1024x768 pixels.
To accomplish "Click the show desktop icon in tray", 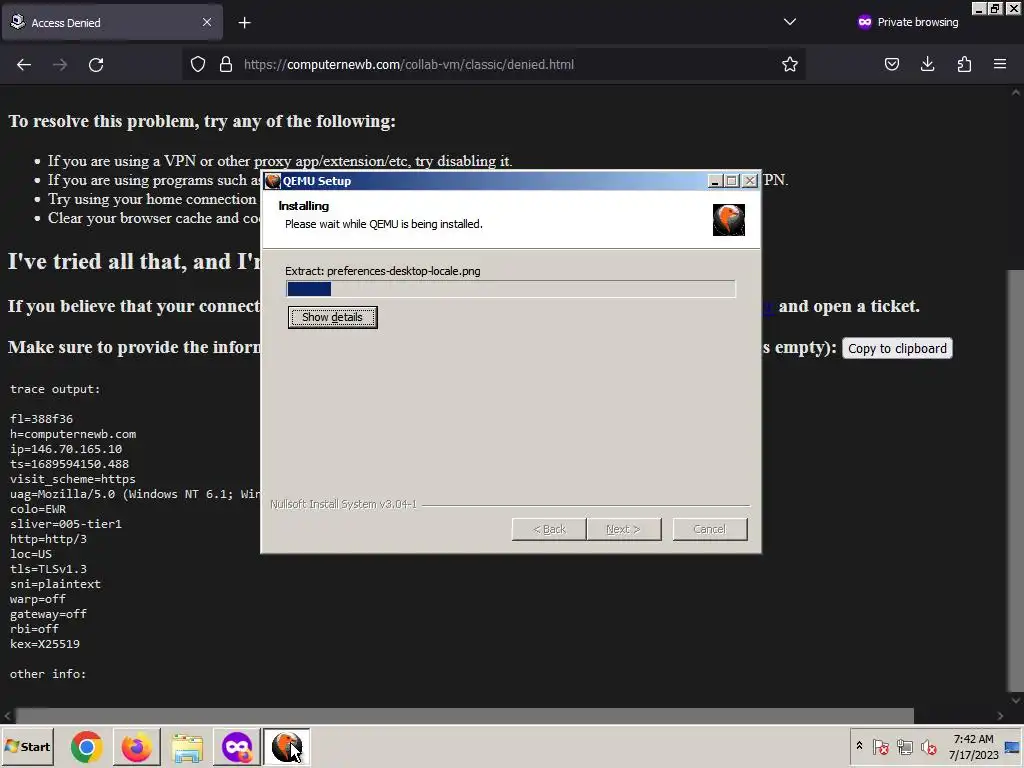I will (x=1013, y=746).
